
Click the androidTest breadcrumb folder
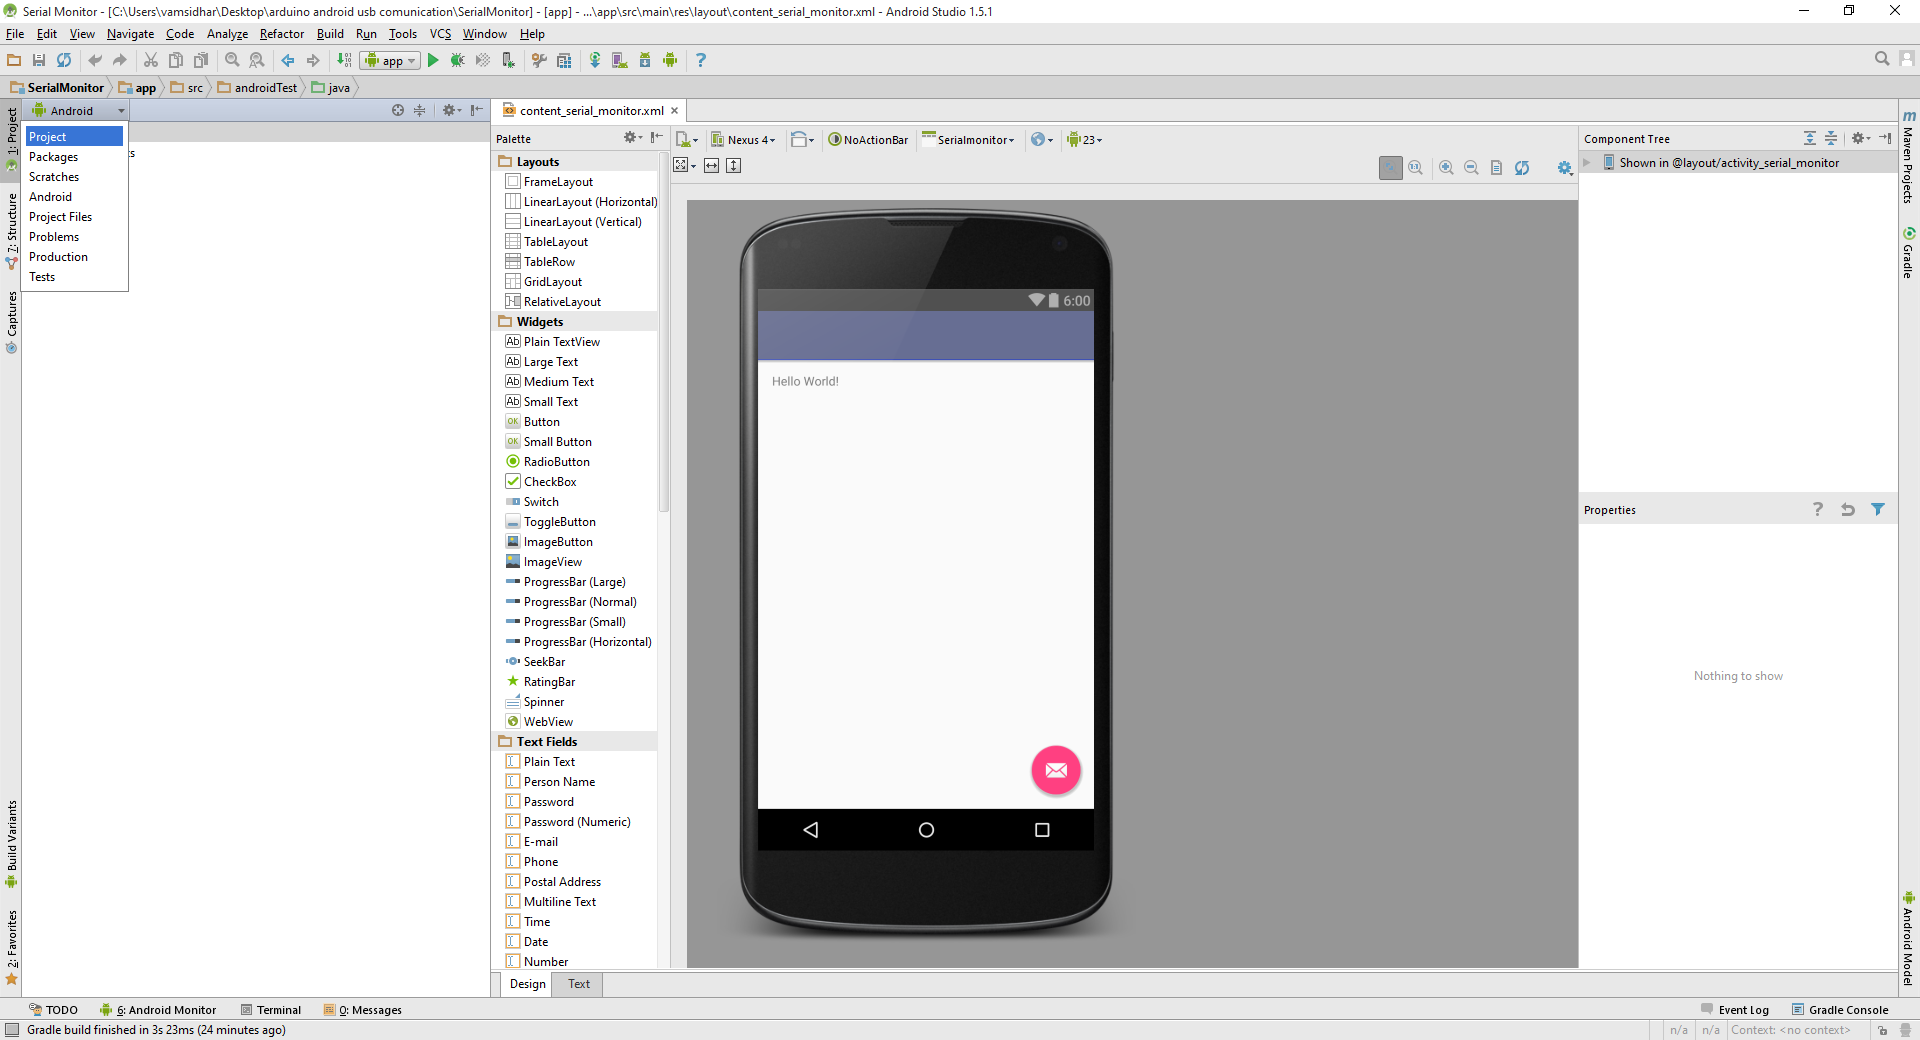(258, 88)
